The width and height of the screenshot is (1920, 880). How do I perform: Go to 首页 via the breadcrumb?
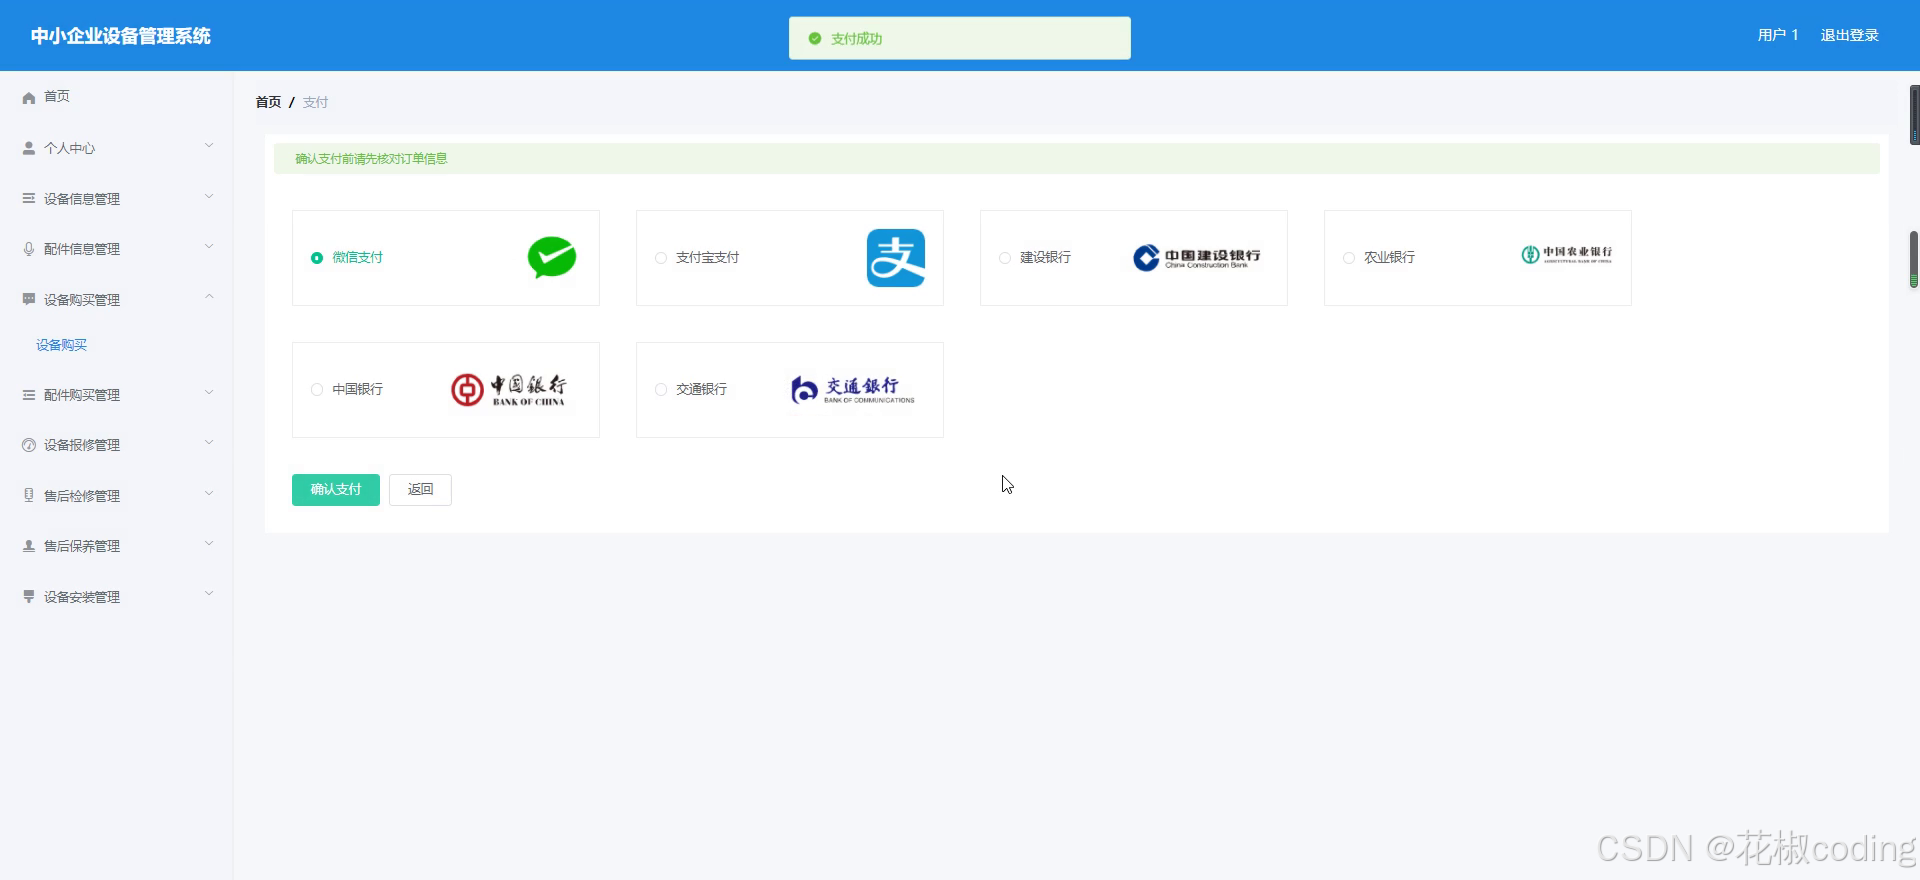tap(268, 102)
